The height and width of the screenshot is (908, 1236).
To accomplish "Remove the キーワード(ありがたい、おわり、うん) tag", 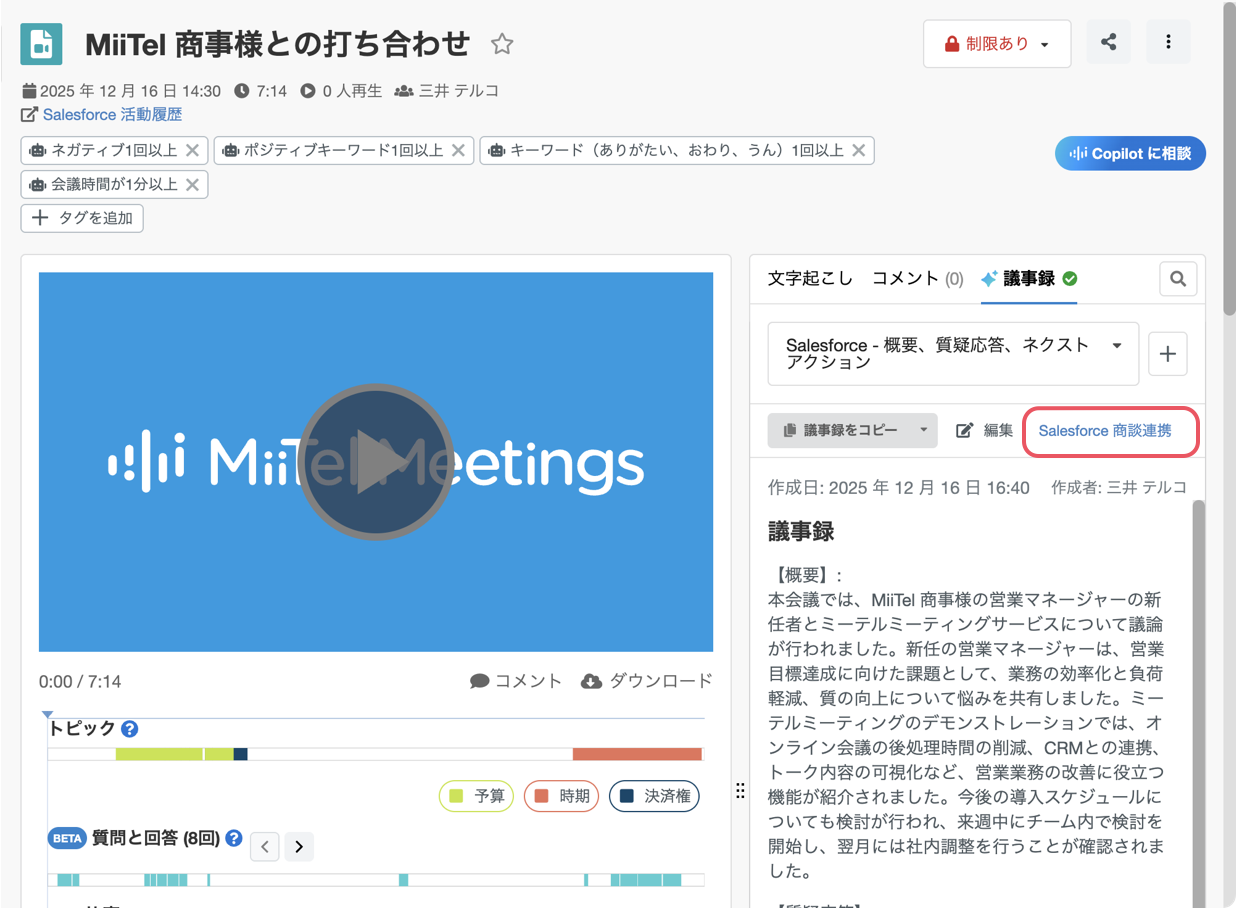I will click(x=859, y=151).
